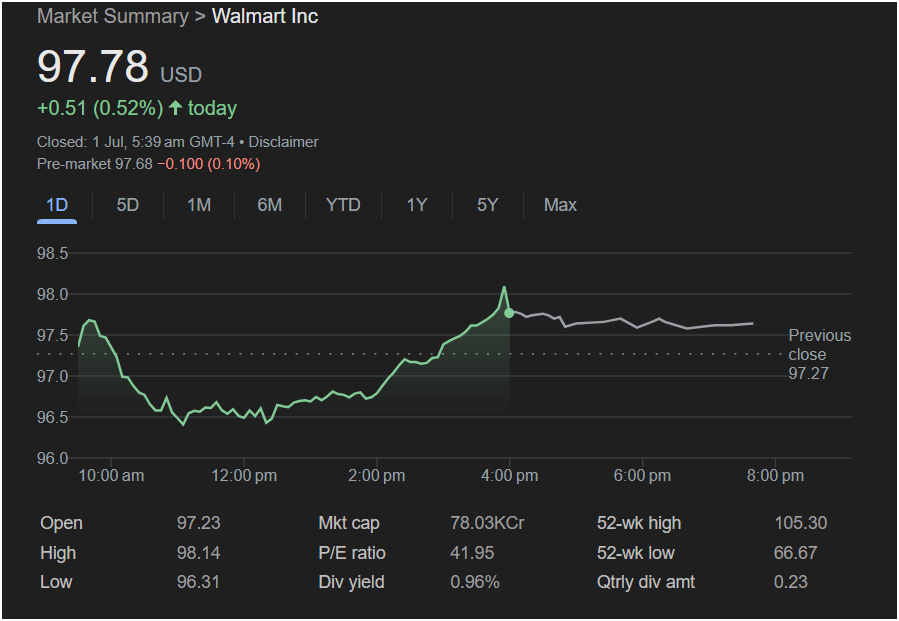Show the 6M chart range
Screen dimensions: 899x621
point(269,205)
